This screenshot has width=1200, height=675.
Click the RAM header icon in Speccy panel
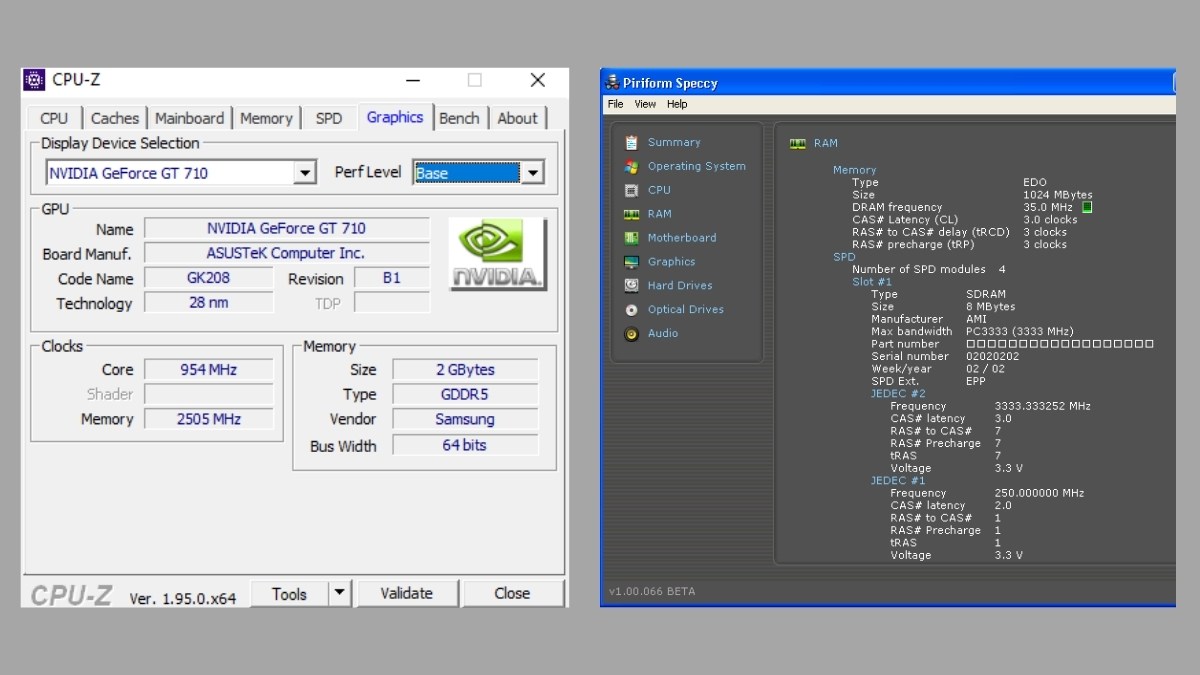click(x=798, y=143)
